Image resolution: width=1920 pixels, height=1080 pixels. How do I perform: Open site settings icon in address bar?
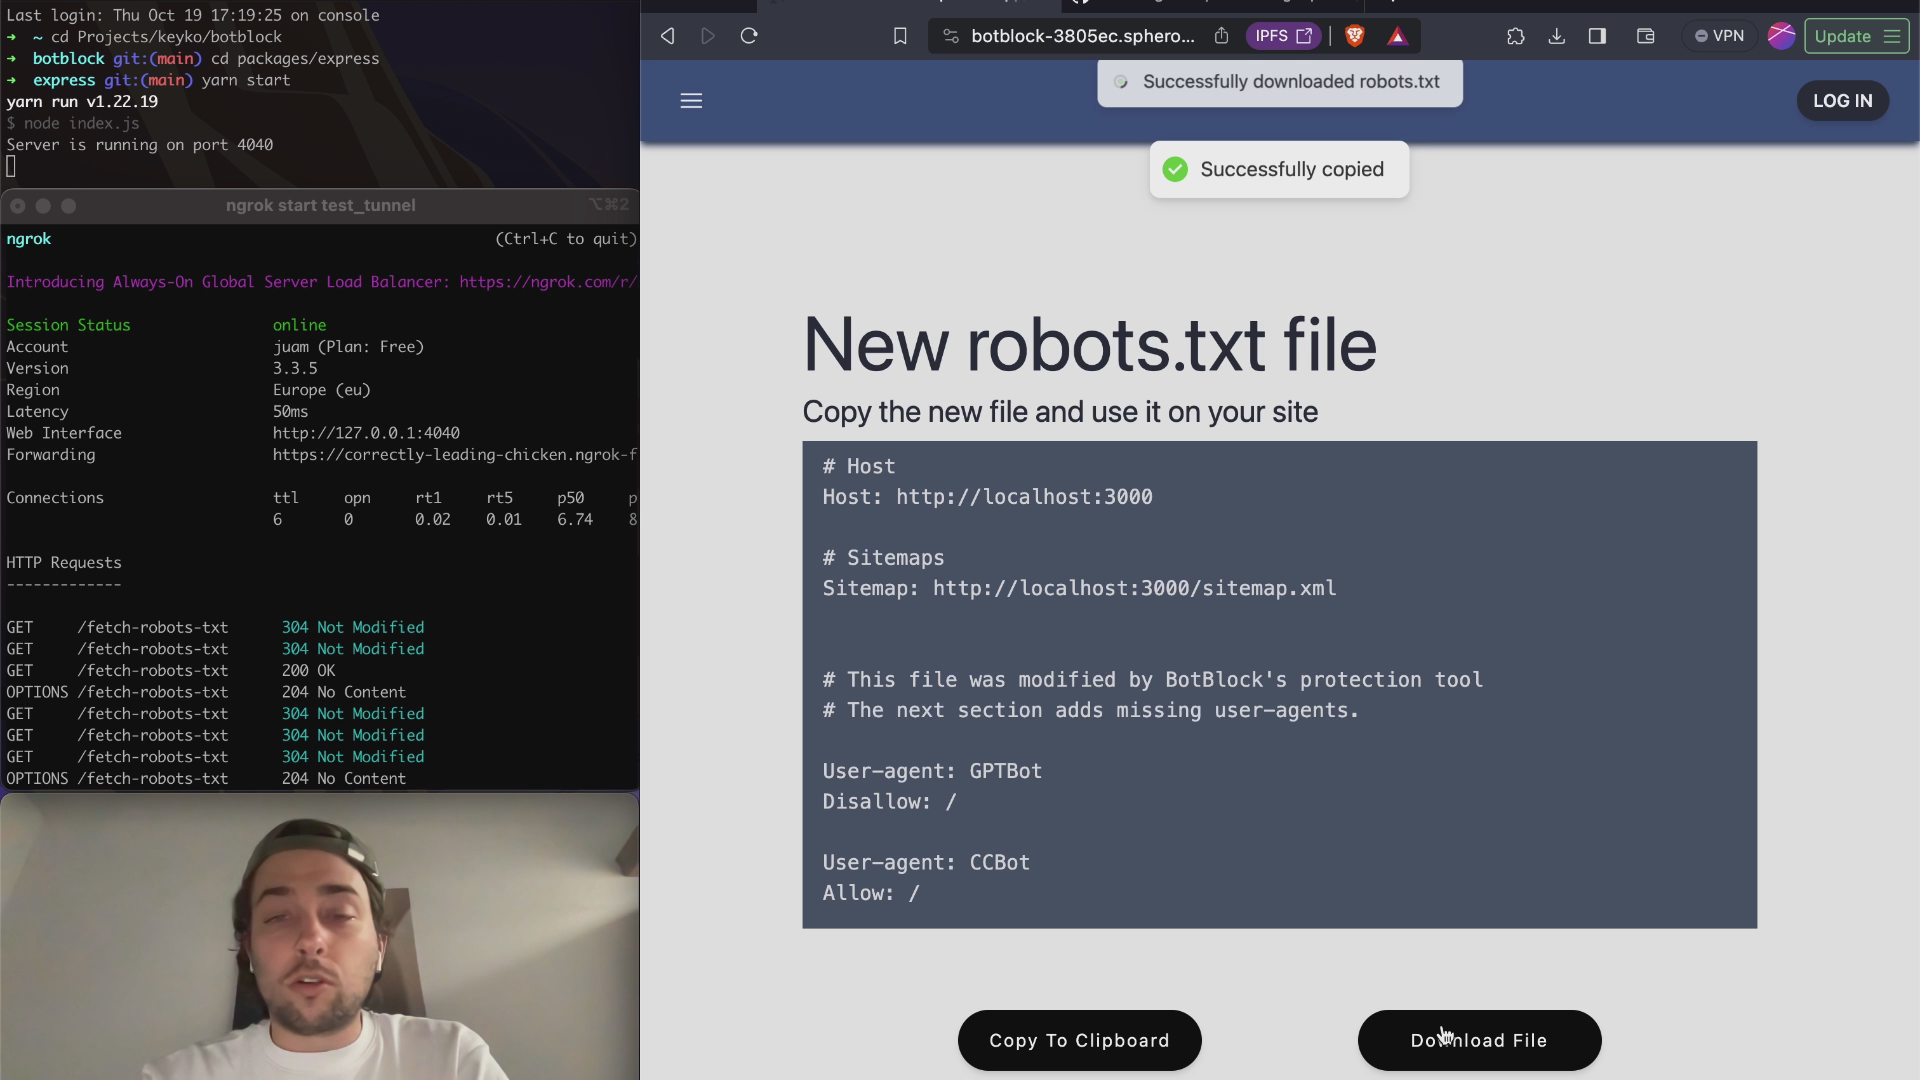pyautogui.click(x=951, y=36)
